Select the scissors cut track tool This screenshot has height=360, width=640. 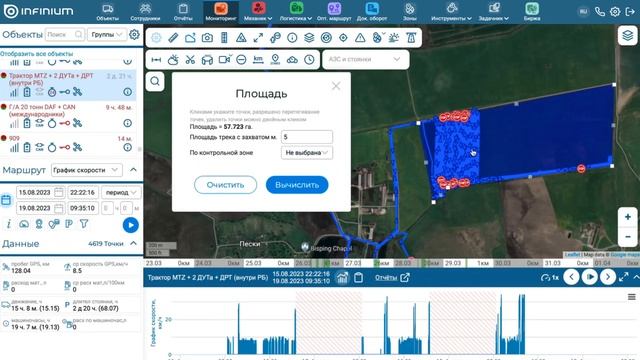coord(190,60)
